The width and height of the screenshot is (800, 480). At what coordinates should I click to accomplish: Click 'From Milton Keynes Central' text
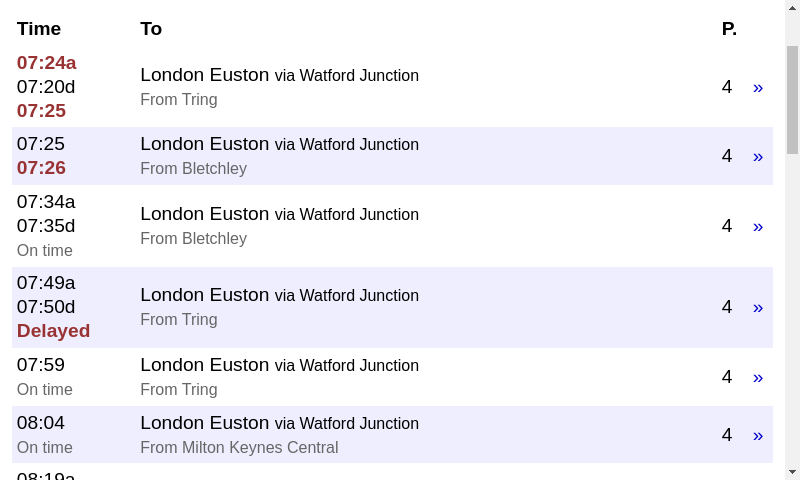click(239, 447)
